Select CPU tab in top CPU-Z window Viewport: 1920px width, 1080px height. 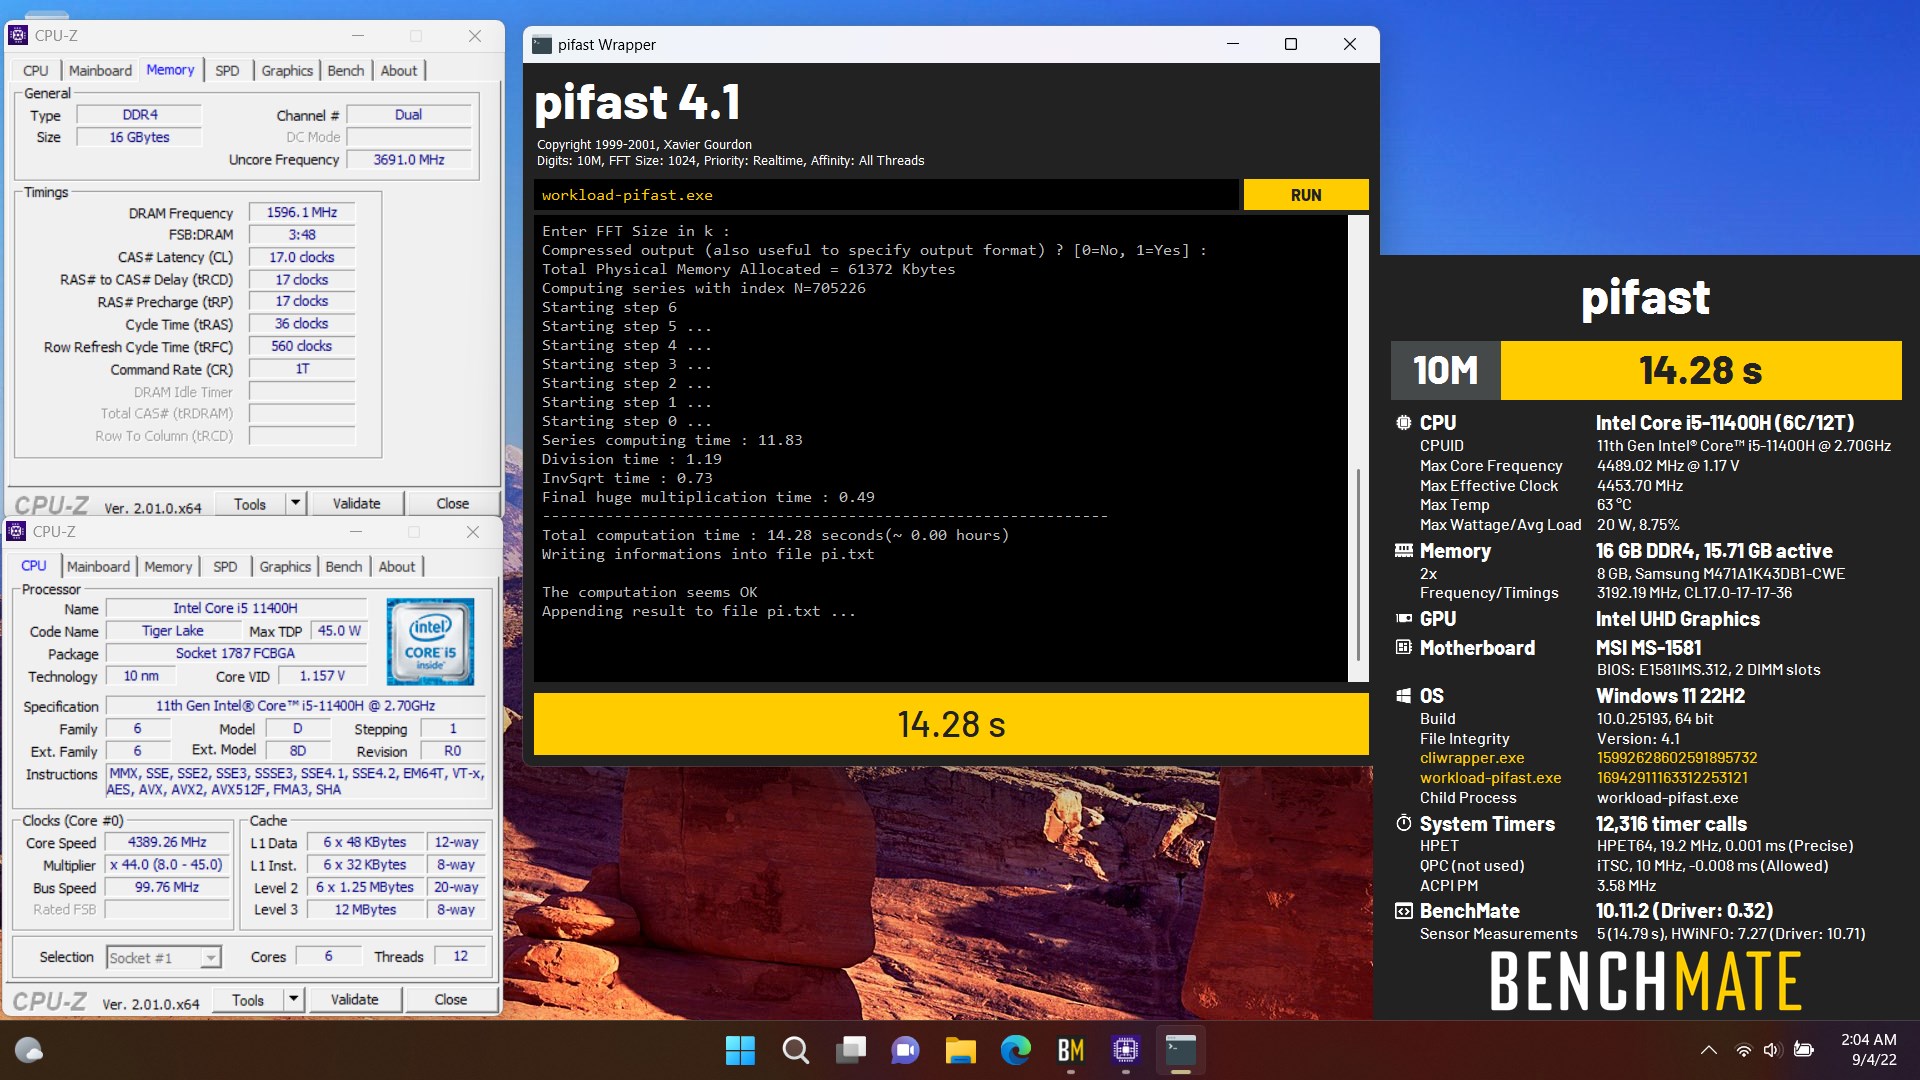click(36, 70)
